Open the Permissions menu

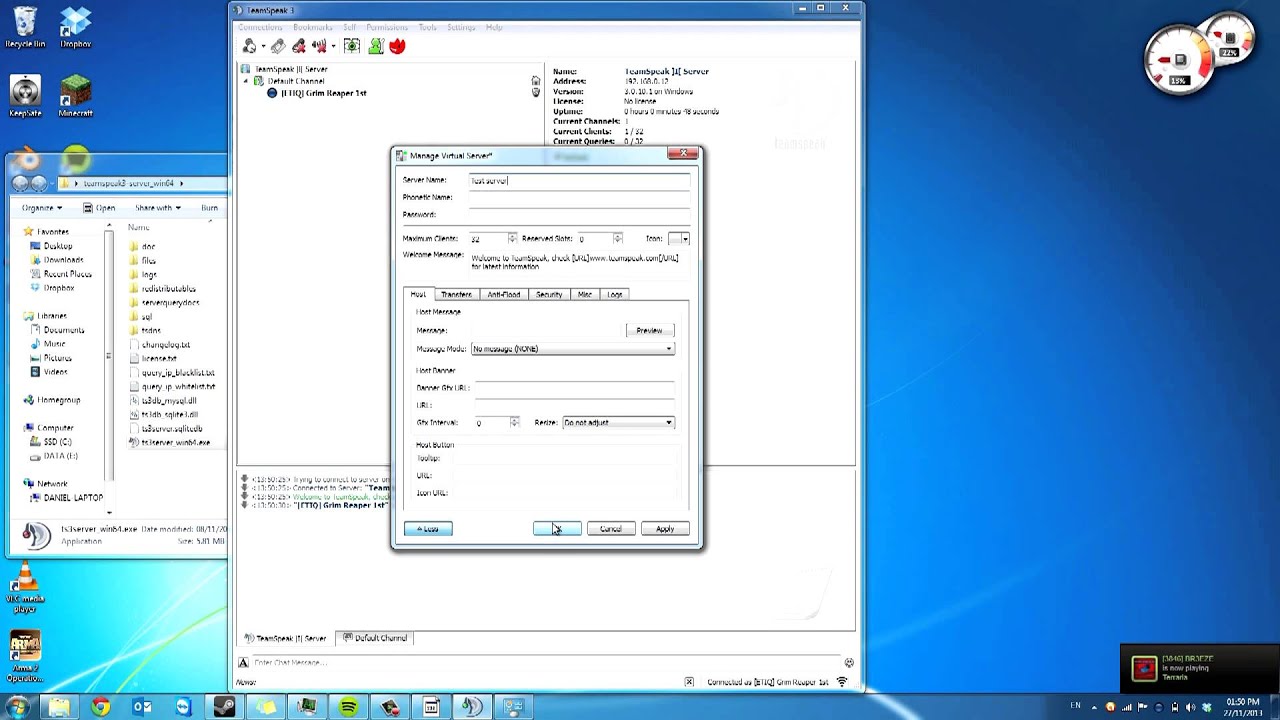click(x=387, y=27)
